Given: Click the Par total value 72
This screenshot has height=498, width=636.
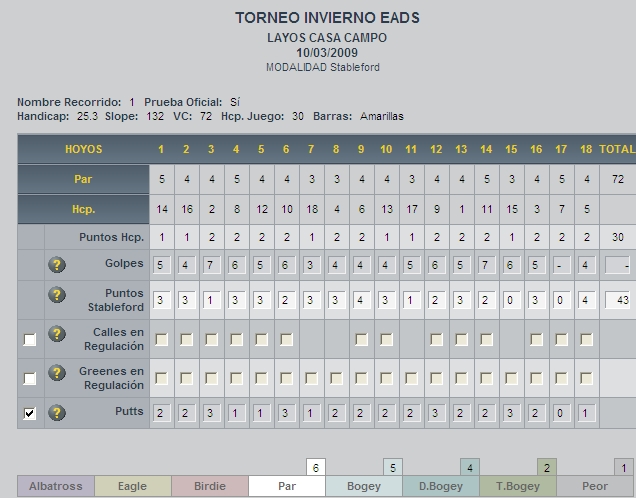Looking at the screenshot, I should 618,179.
